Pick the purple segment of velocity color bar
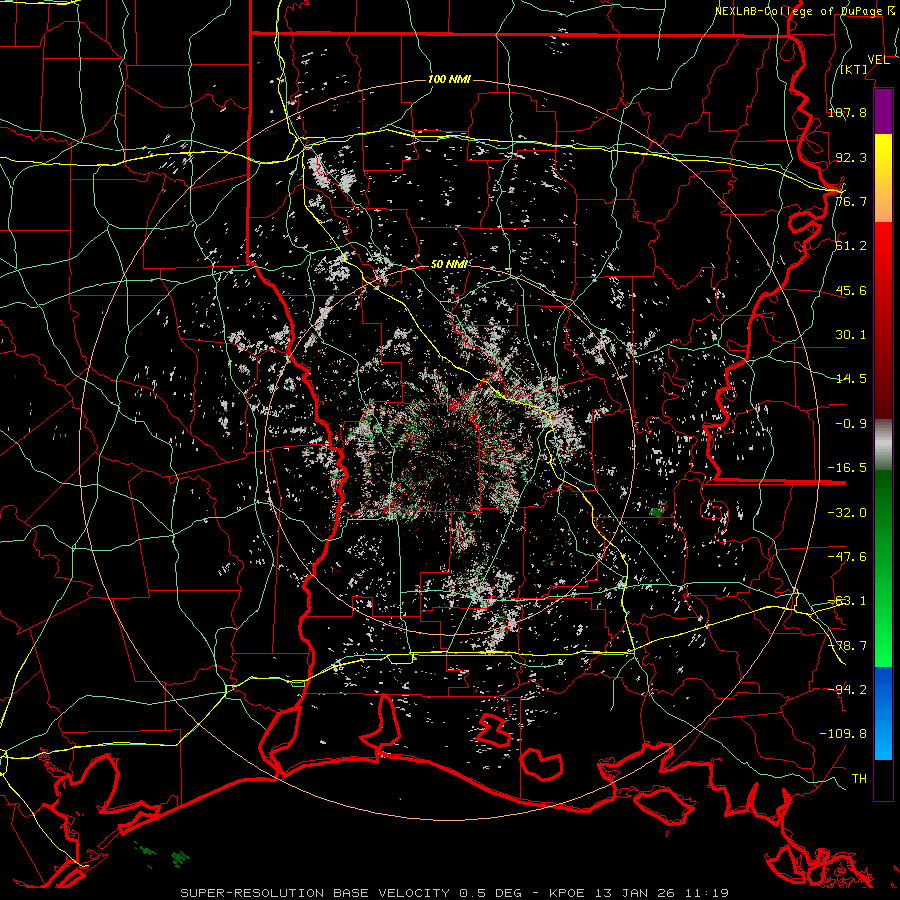900x900 pixels. click(883, 112)
